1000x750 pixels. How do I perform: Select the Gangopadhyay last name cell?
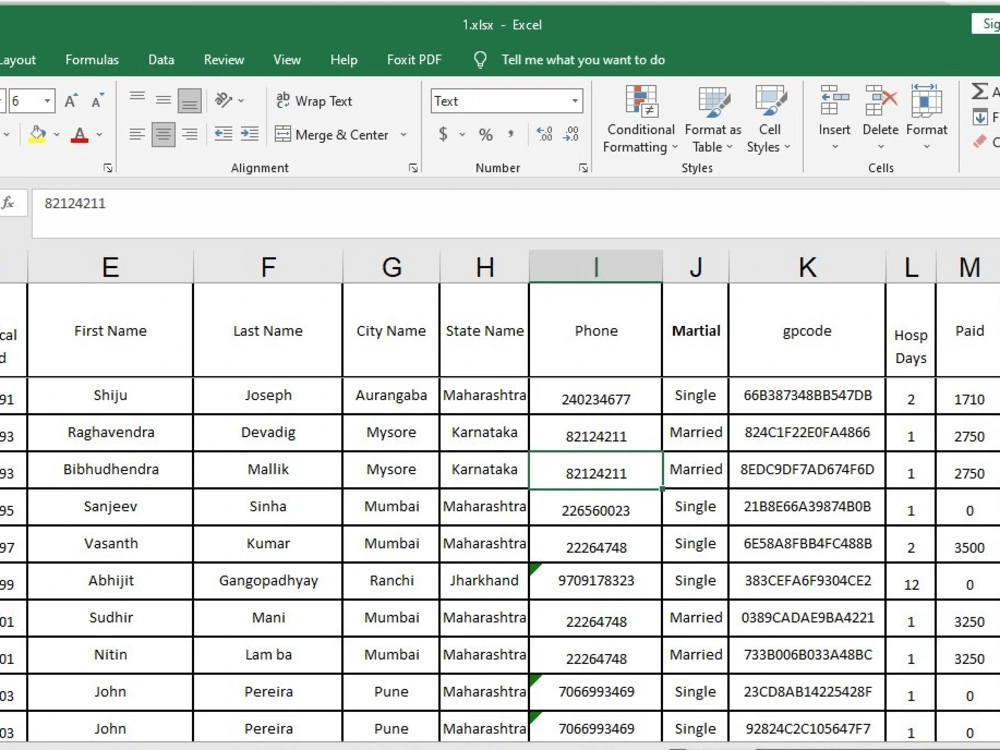pyautogui.click(x=268, y=580)
